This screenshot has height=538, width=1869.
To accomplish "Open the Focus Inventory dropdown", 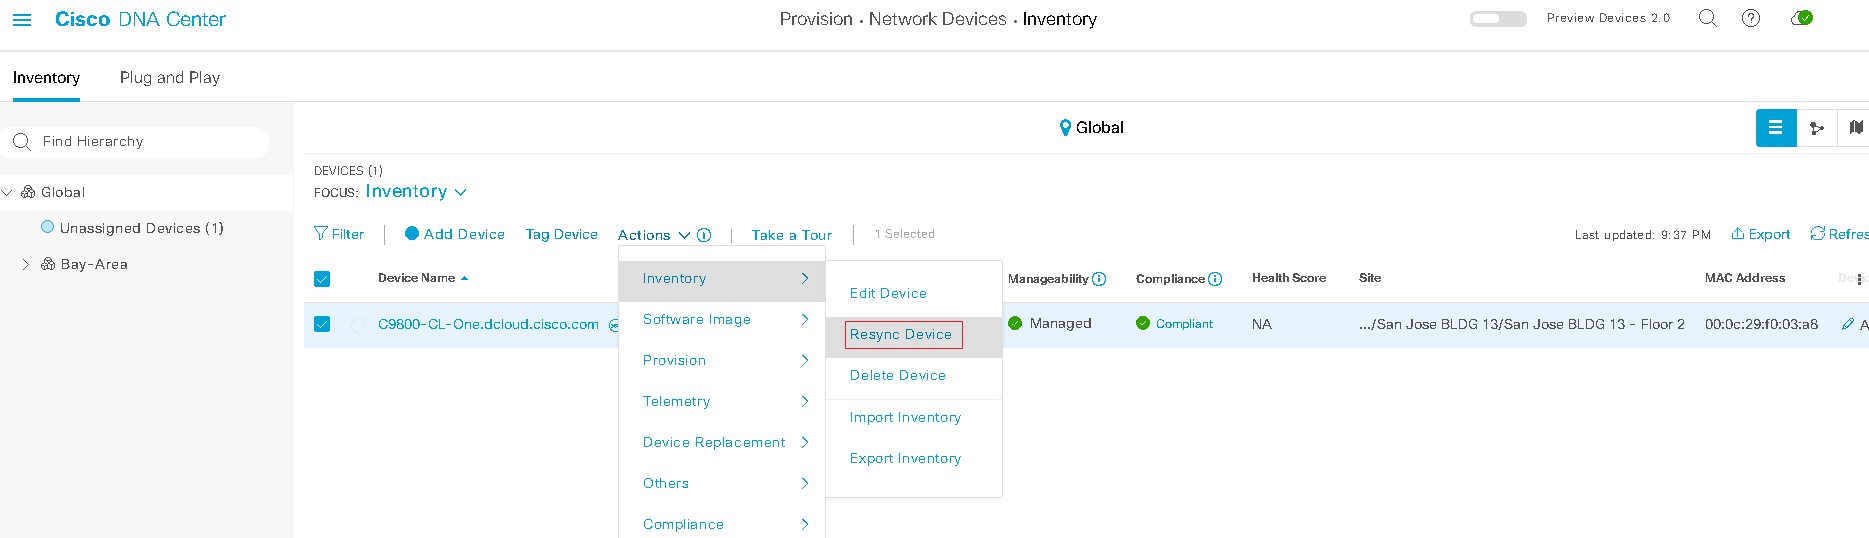I will pyautogui.click(x=416, y=191).
